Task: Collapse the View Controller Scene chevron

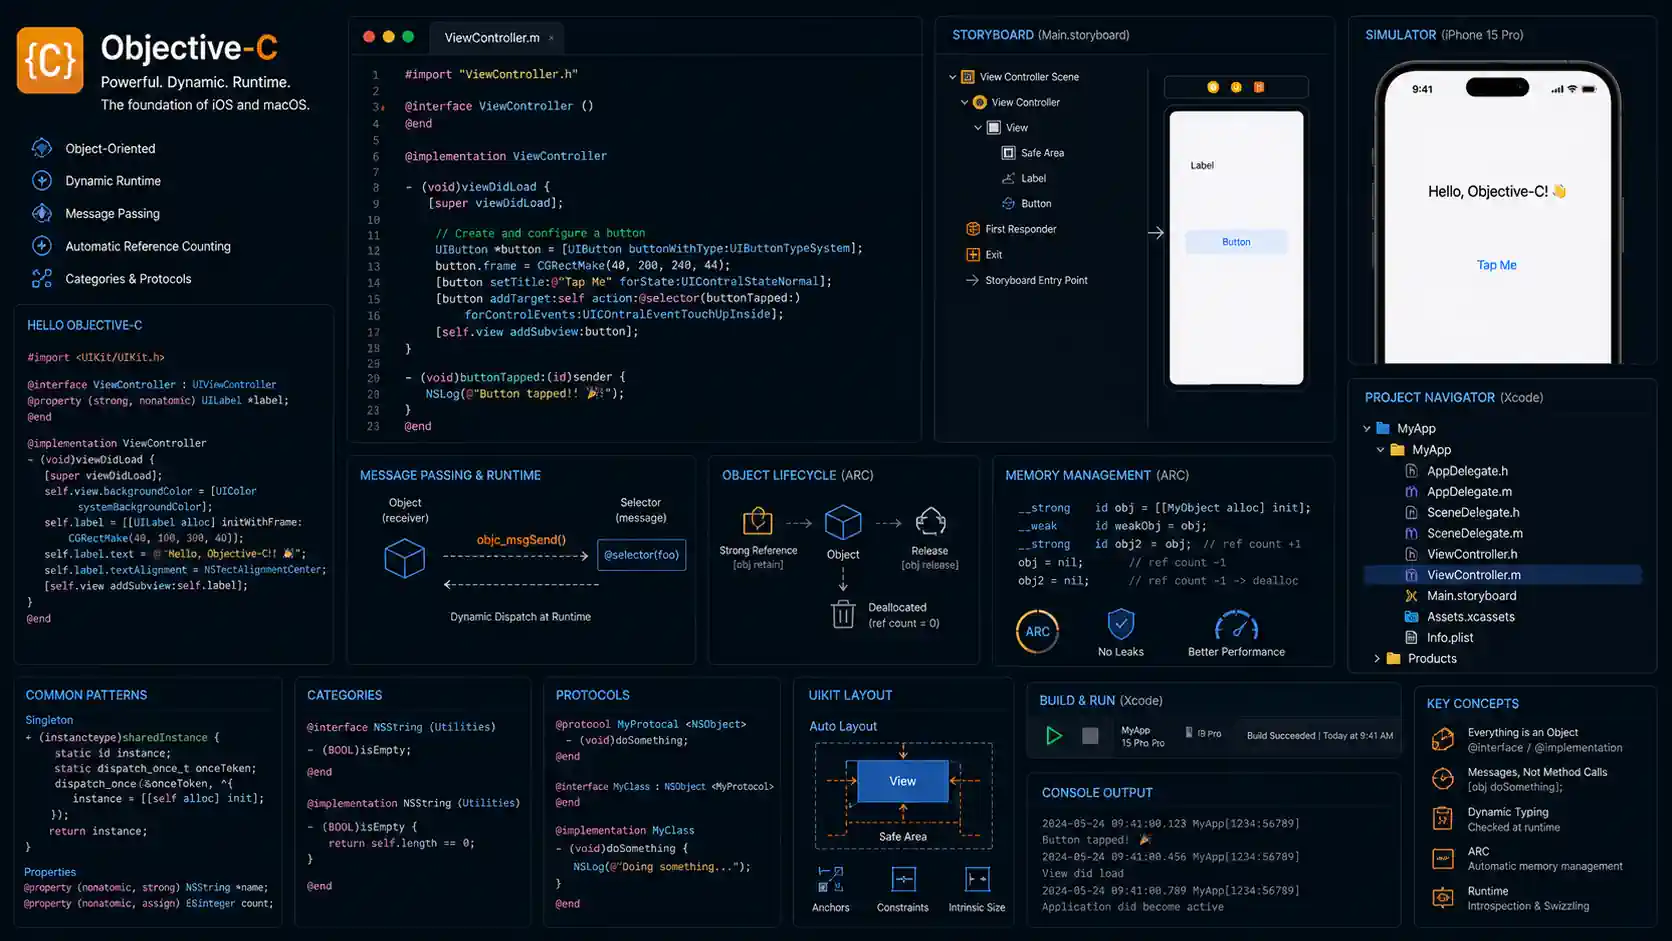Action: click(953, 77)
